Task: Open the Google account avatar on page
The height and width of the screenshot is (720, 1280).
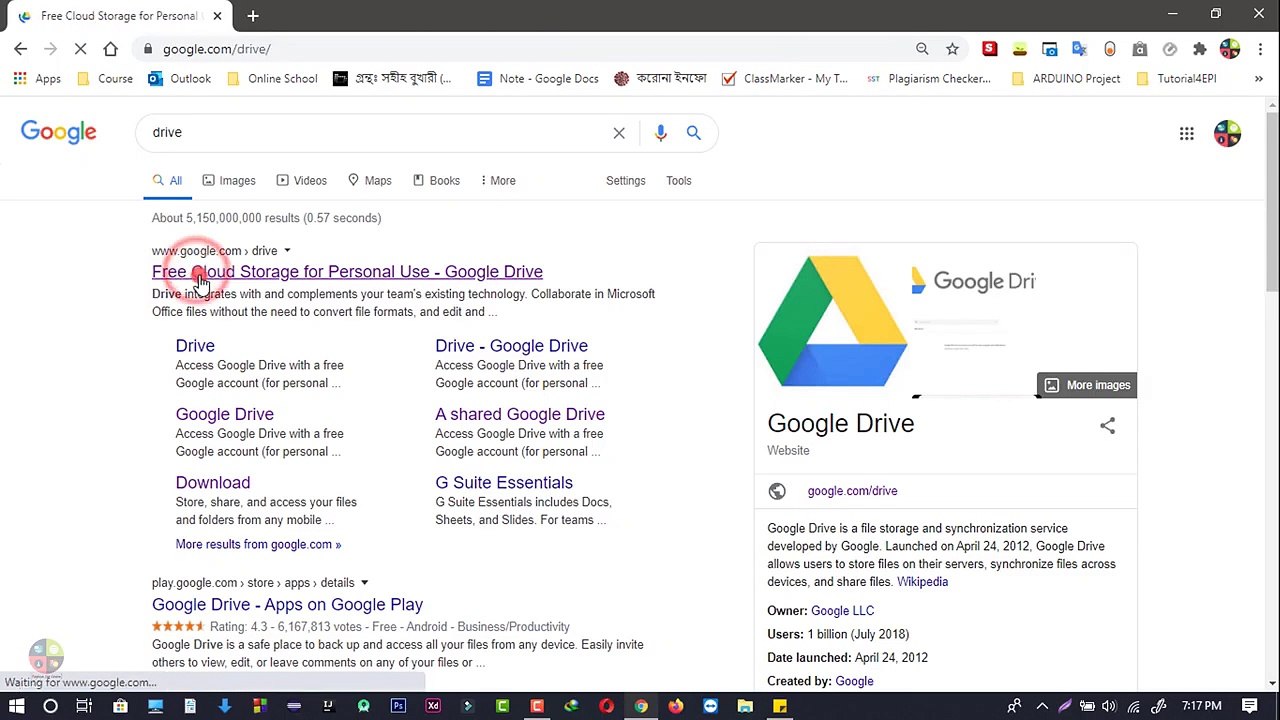Action: [x=1227, y=133]
